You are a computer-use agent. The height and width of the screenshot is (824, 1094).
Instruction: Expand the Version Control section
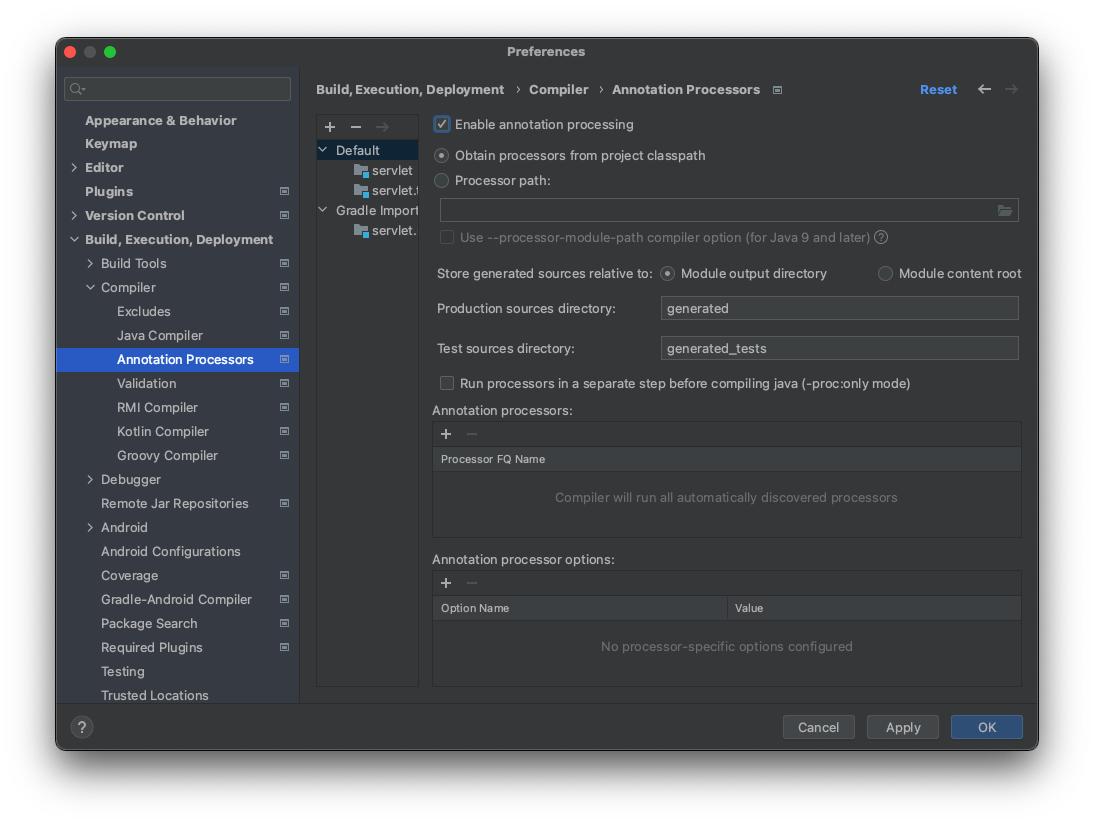[74, 216]
